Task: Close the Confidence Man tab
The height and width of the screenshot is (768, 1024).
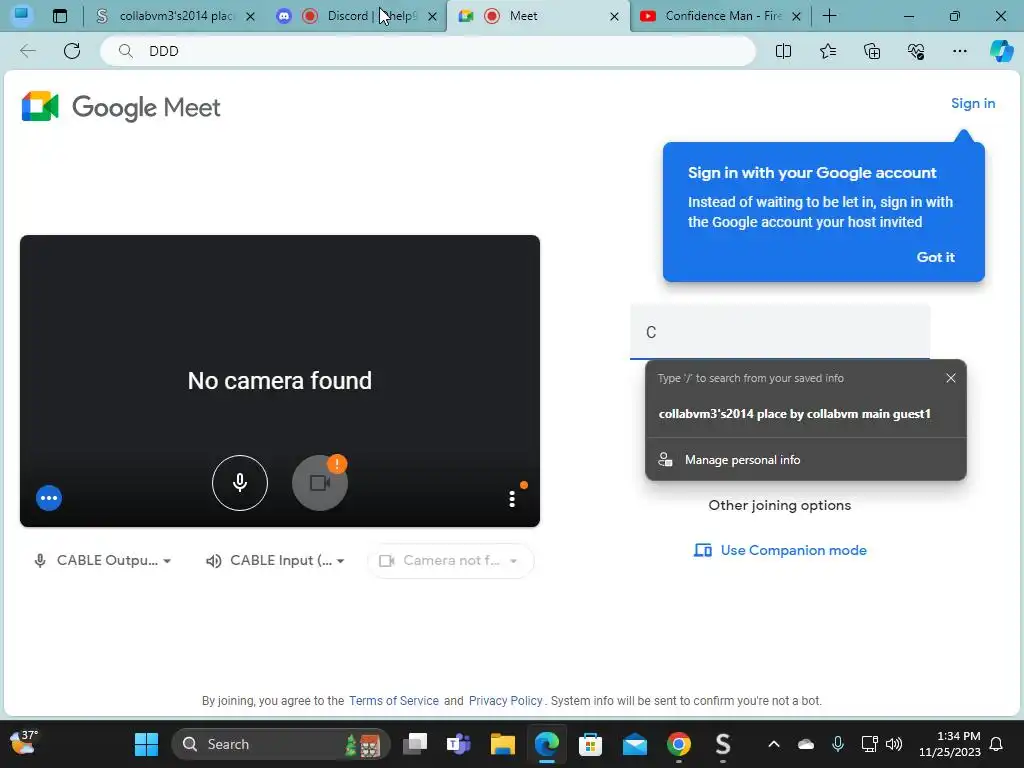Action: click(796, 16)
